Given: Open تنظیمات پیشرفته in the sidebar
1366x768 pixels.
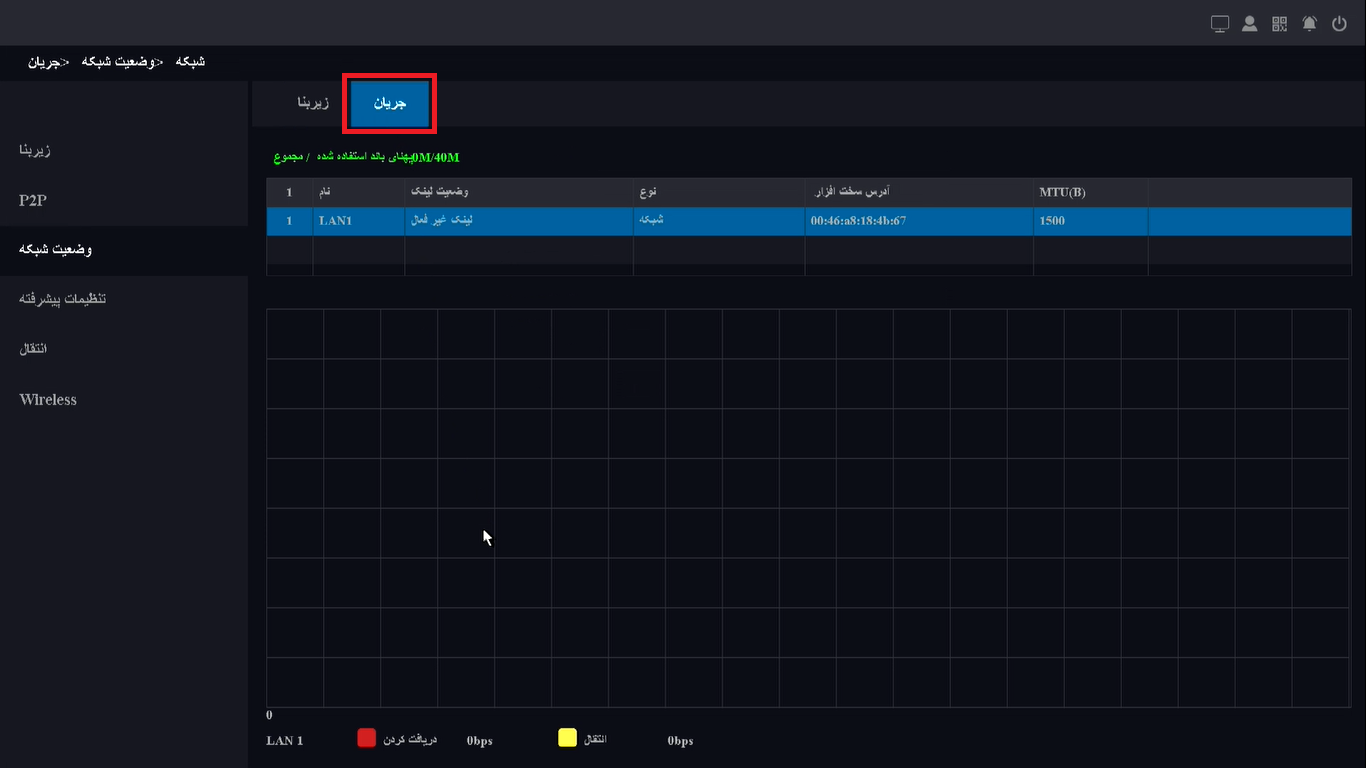Looking at the screenshot, I should coord(62,299).
